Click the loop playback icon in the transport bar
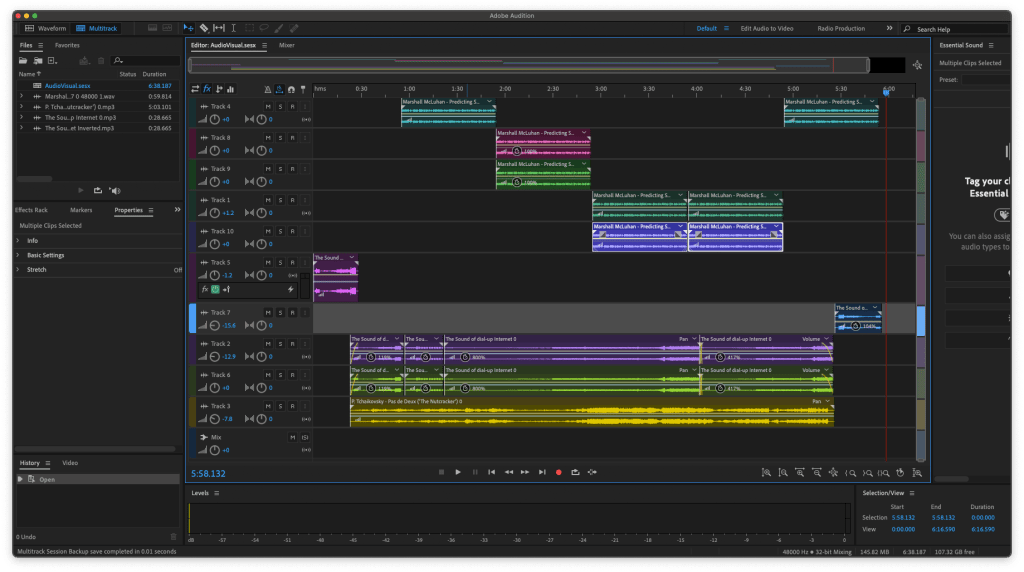This screenshot has height=572, width=1024. click(576, 472)
